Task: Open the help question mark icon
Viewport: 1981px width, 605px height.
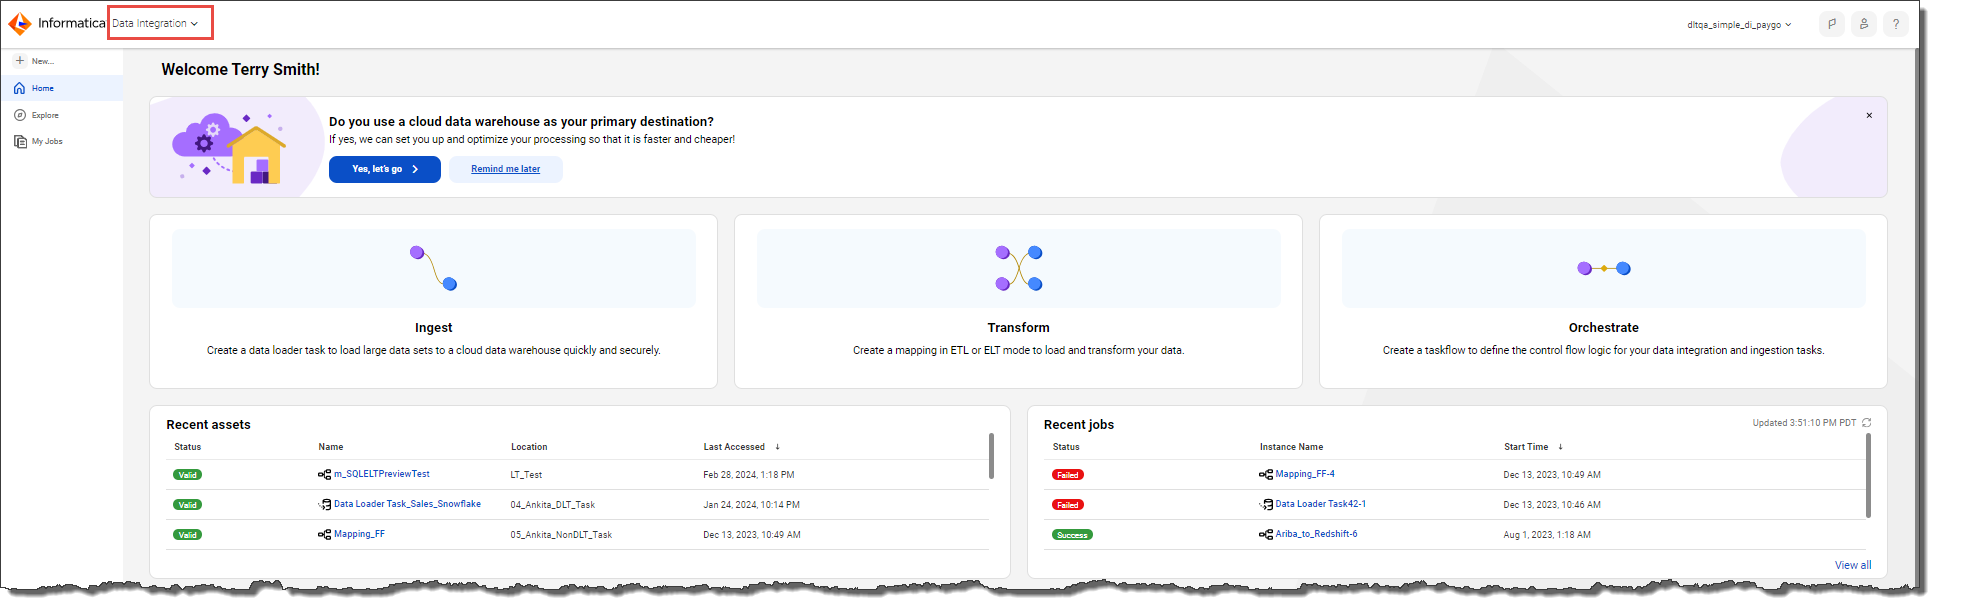Action: tap(1896, 24)
